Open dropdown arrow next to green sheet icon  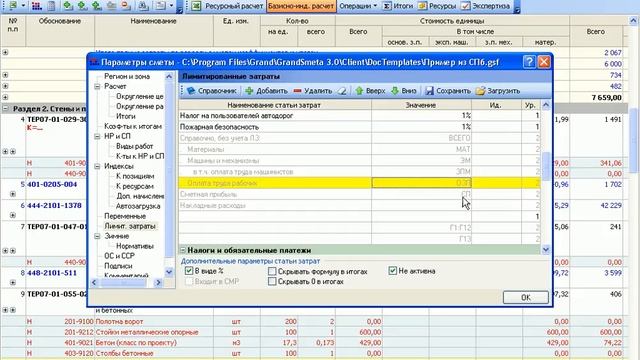[23, 6]
